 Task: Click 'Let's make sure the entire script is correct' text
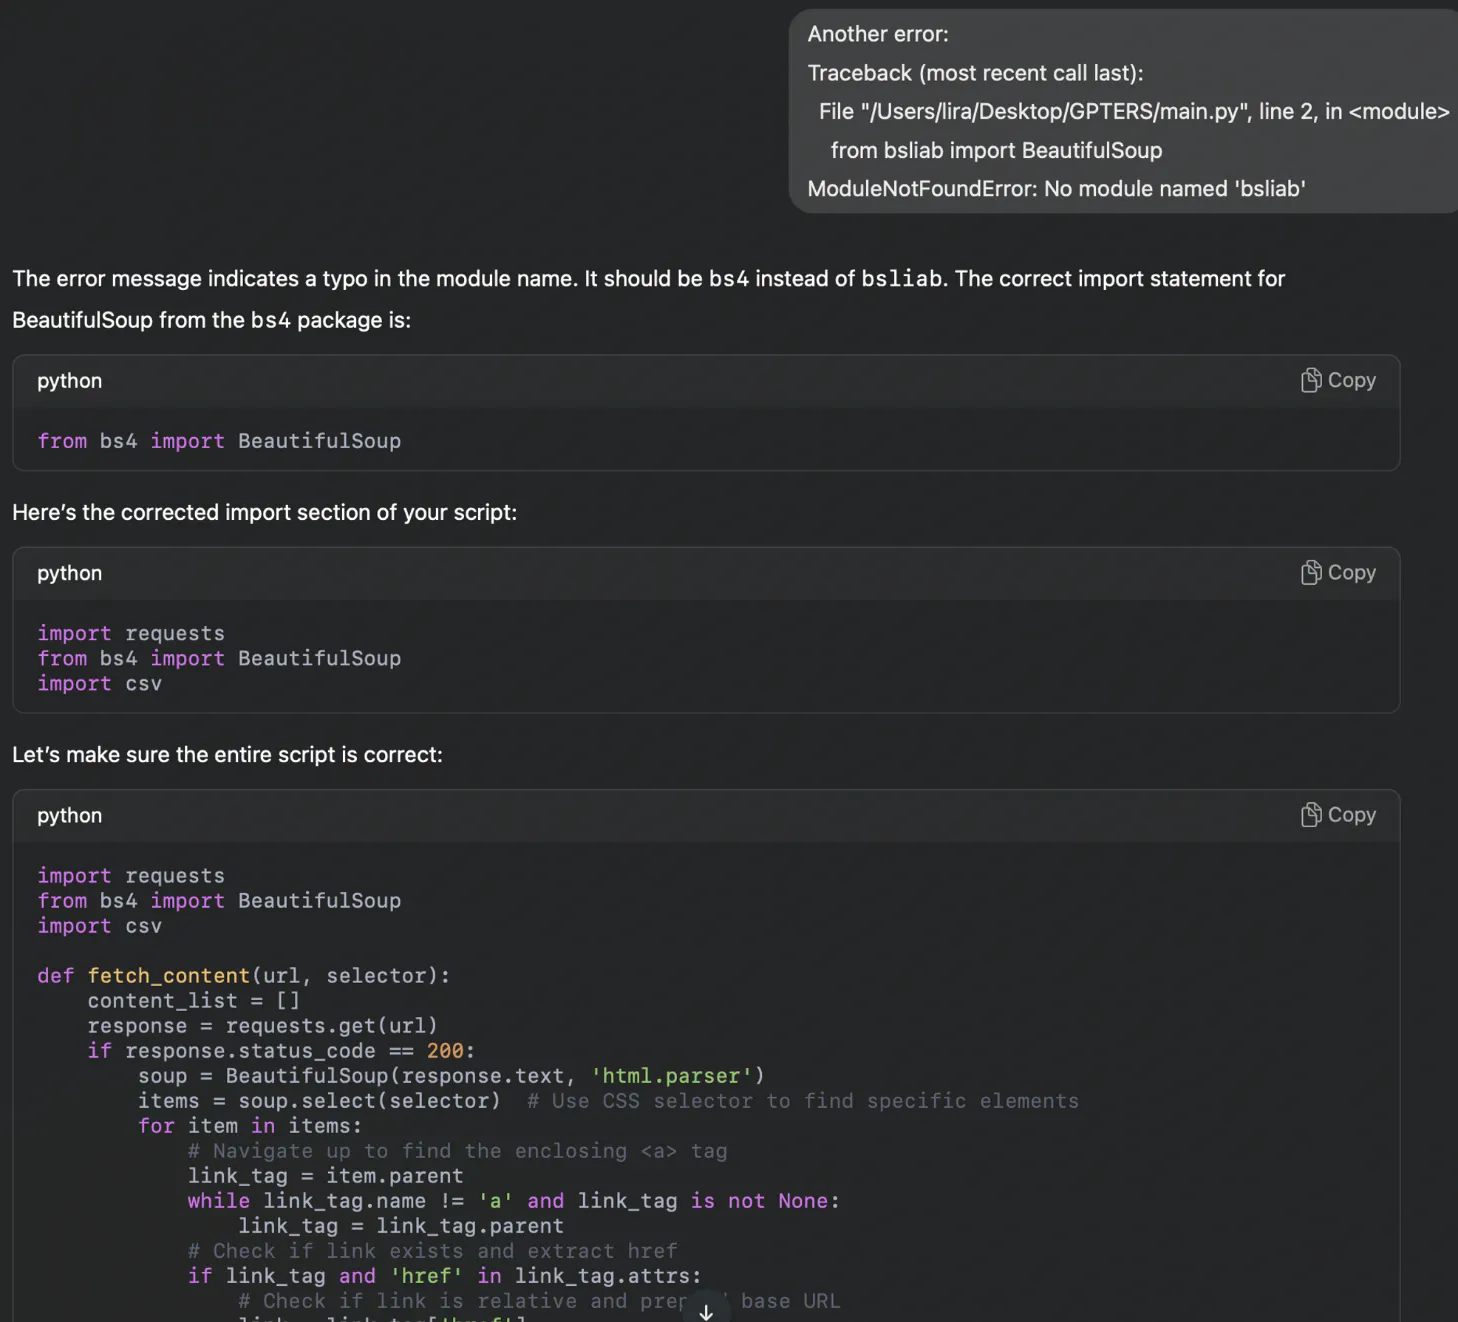pos(227,755)
